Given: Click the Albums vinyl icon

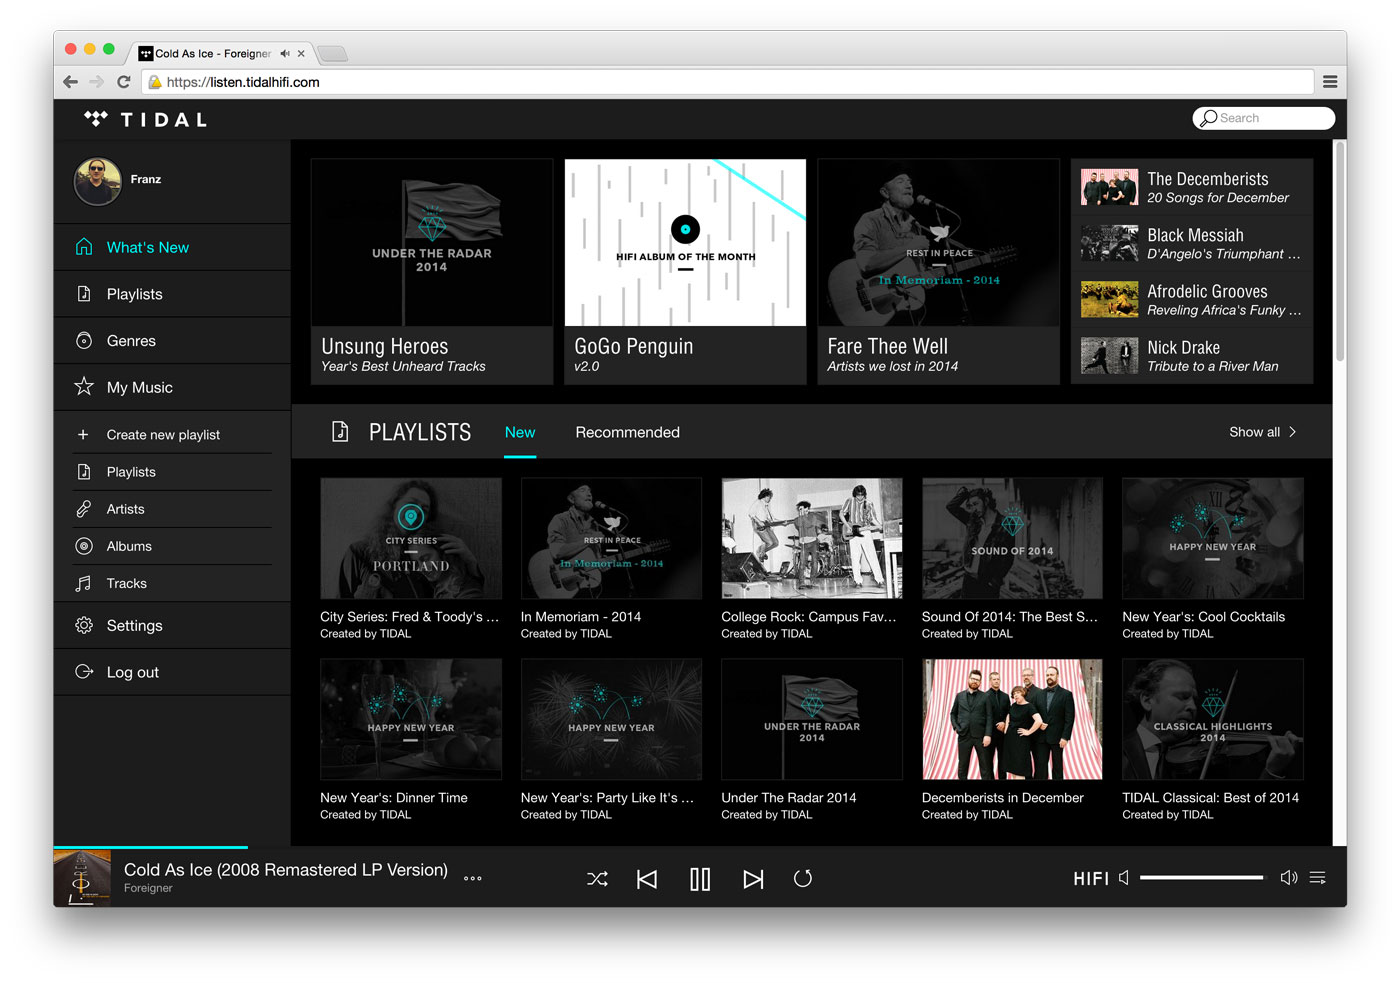Looking at the screenshot, I should click(84, 546).
